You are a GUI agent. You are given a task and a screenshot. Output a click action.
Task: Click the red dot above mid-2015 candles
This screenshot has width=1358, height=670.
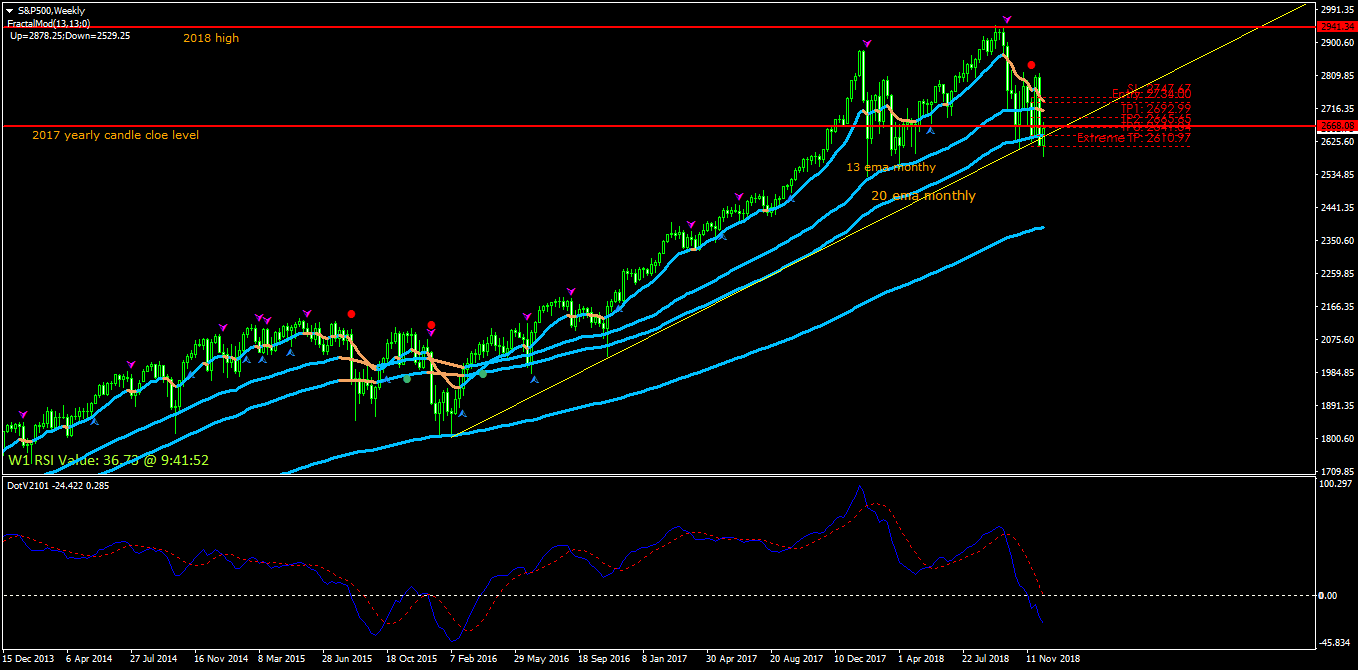351,314
